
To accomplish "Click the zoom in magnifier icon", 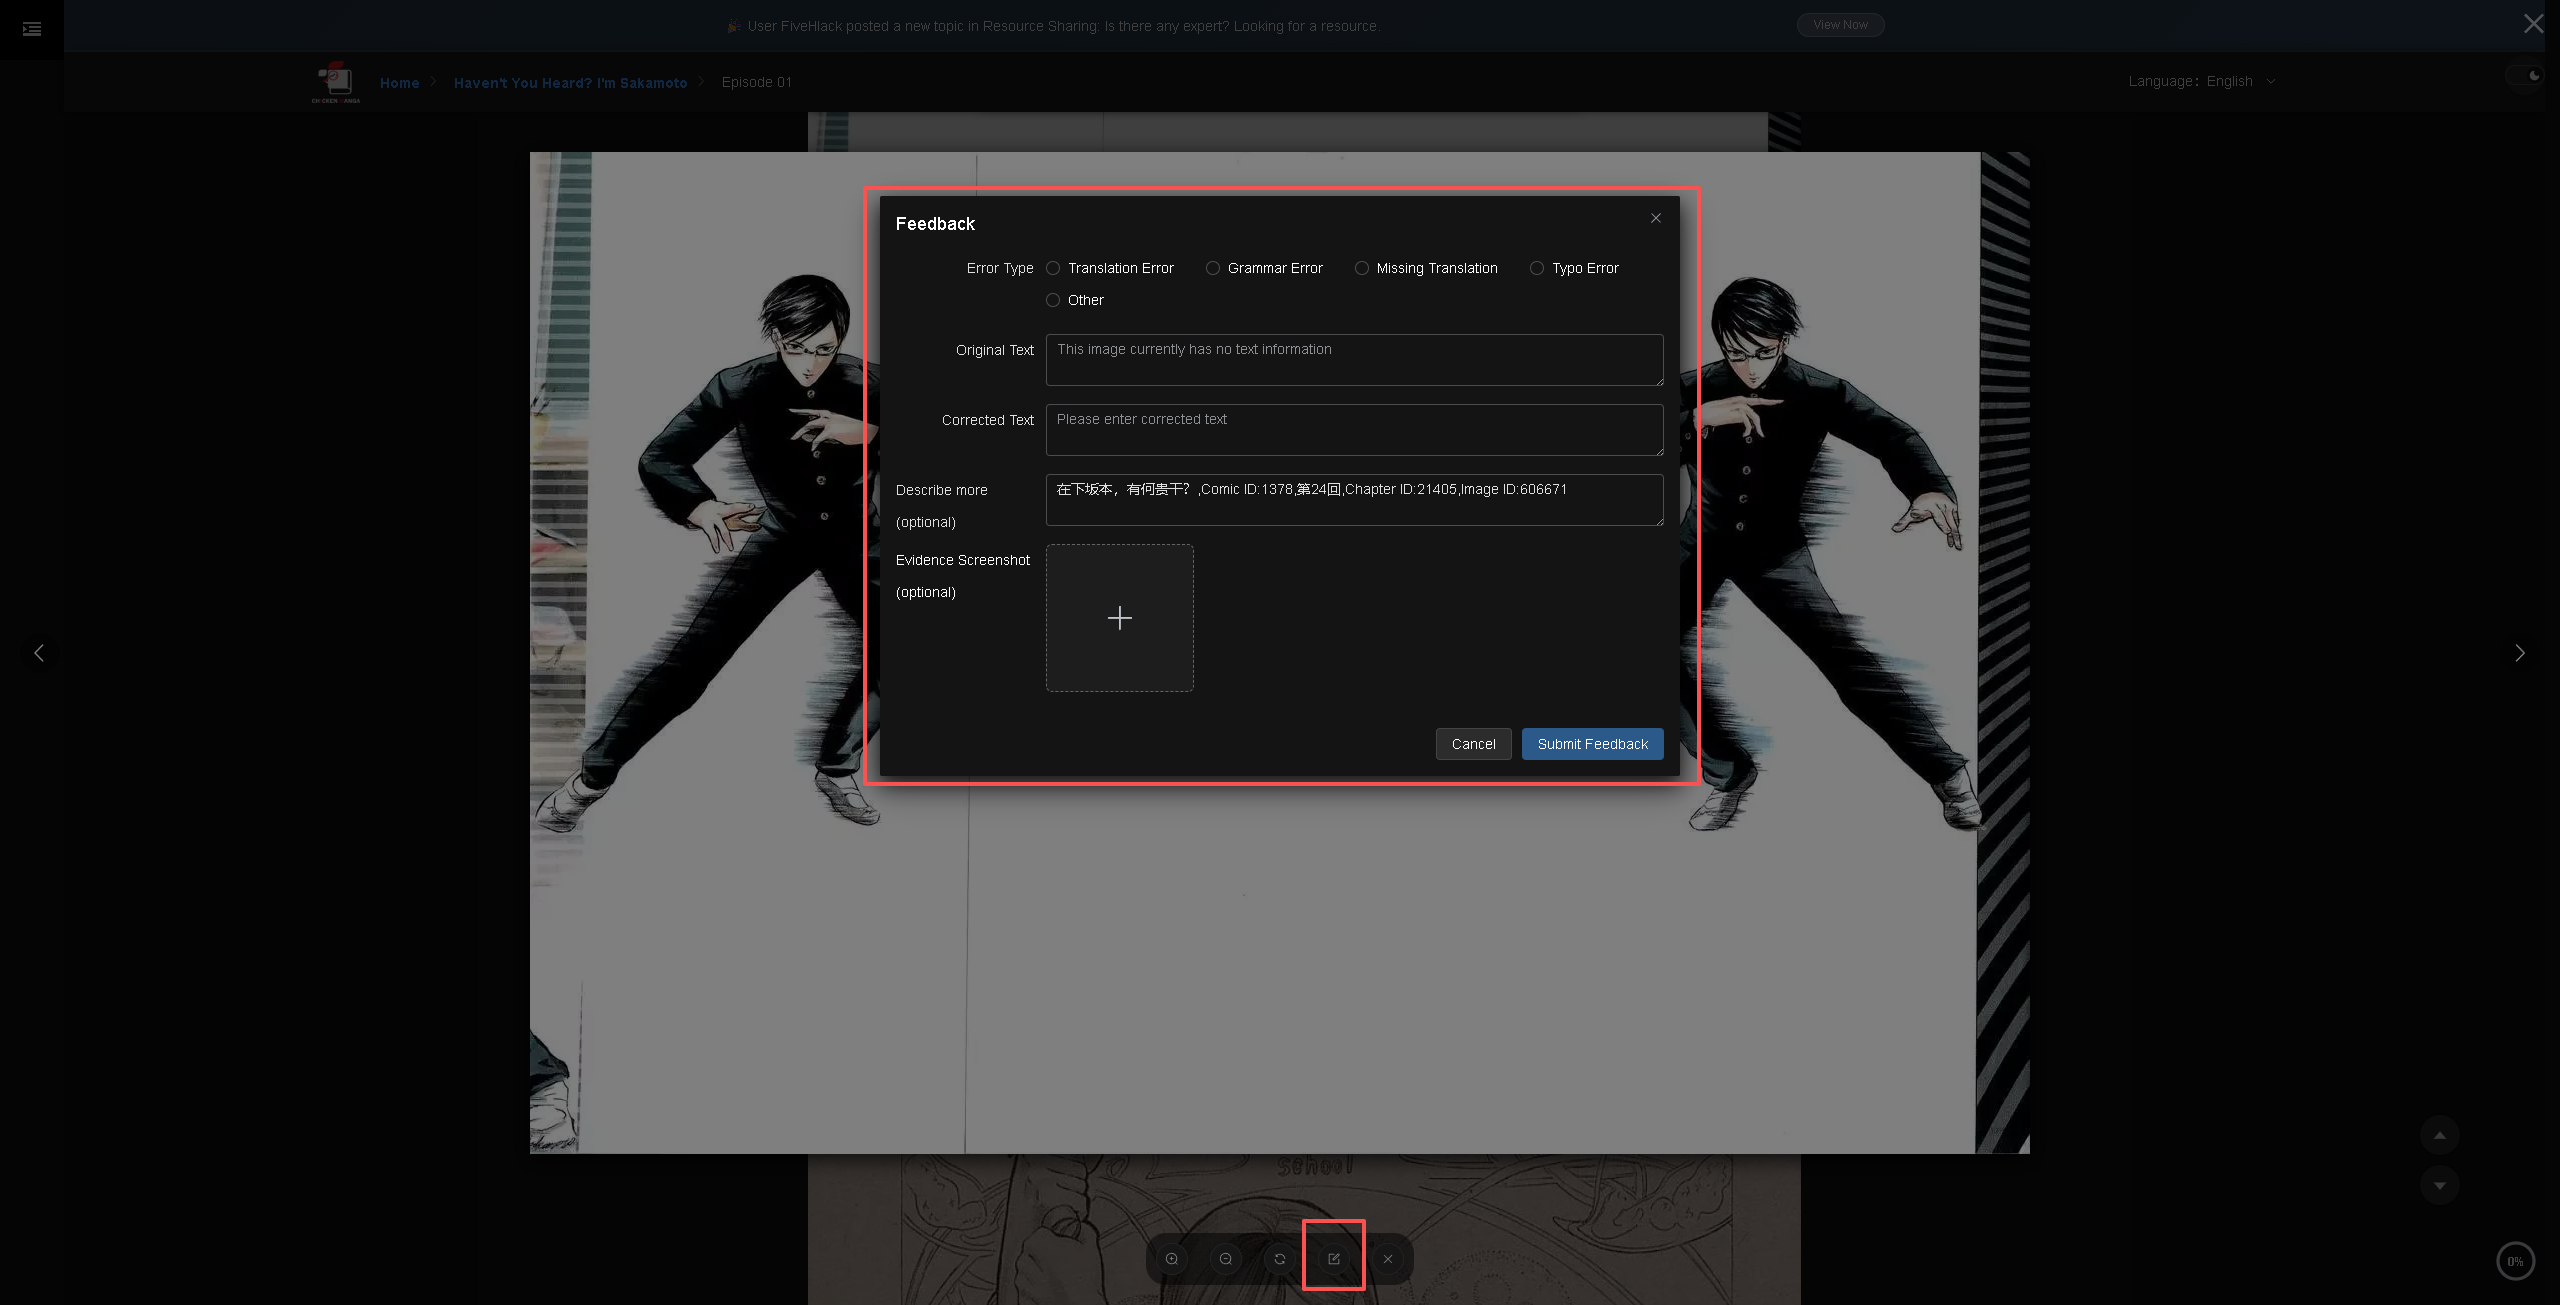I will (x=1172, y=1259).
